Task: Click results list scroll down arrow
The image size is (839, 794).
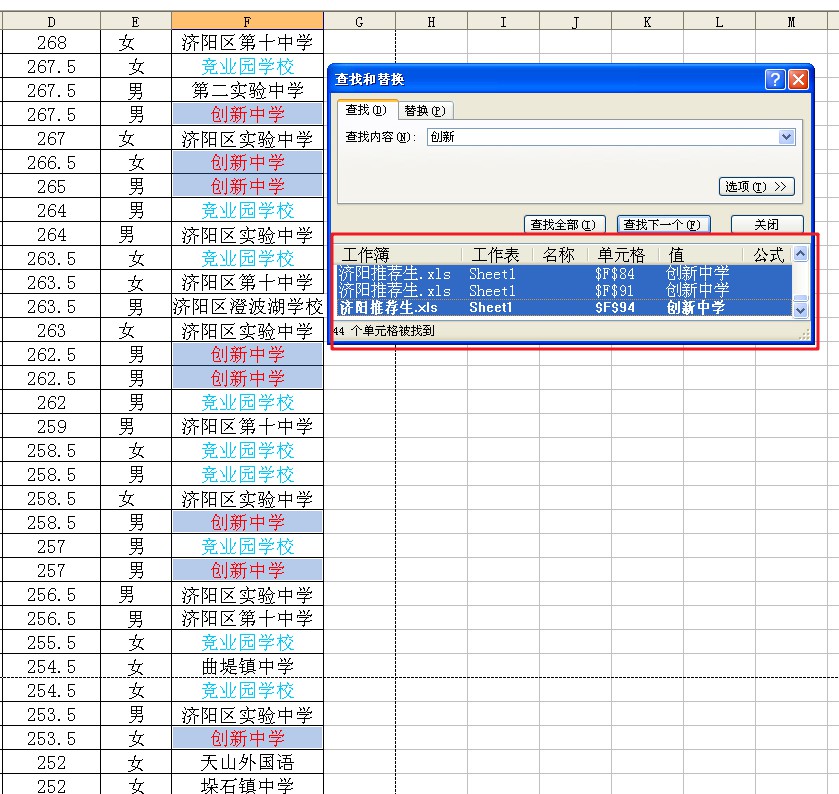Action: click(800, 310)
